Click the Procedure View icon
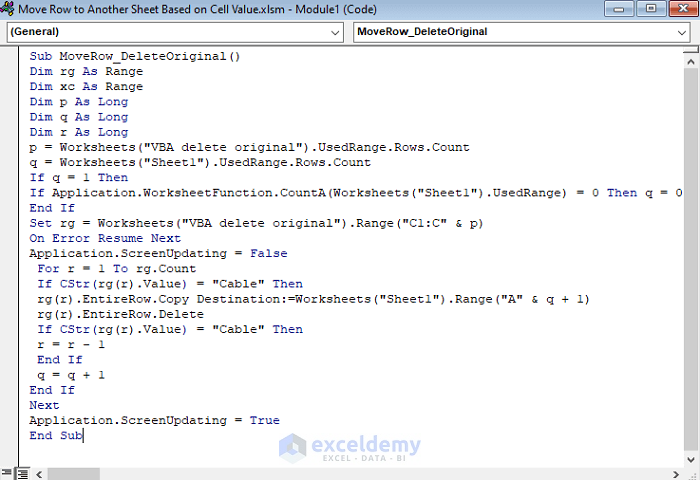This screenshot has height=480, width=700. coord(6,473)
